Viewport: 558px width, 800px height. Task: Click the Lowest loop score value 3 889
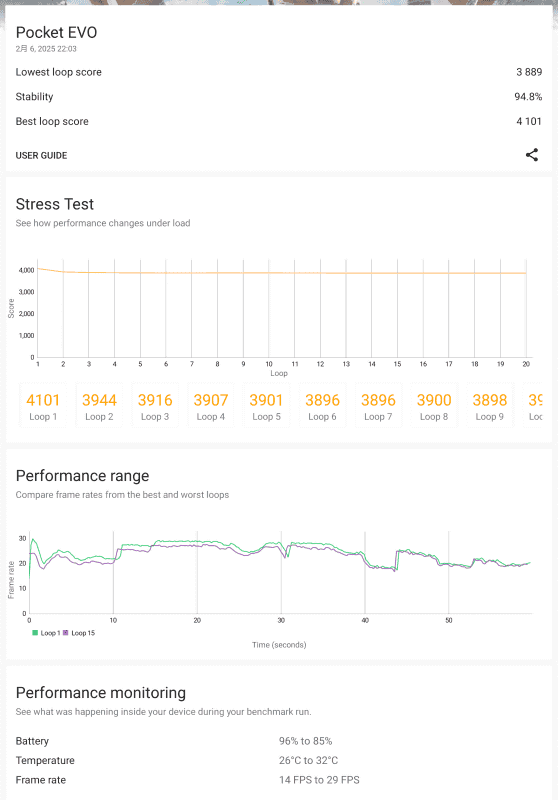(x=529, y=72)
